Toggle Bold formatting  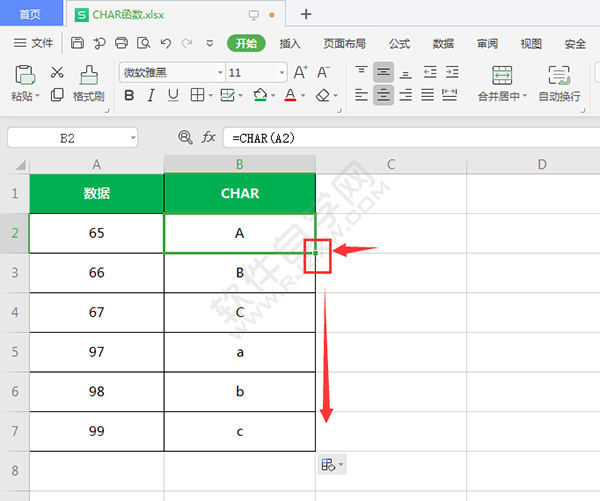[x=129, y=95]
